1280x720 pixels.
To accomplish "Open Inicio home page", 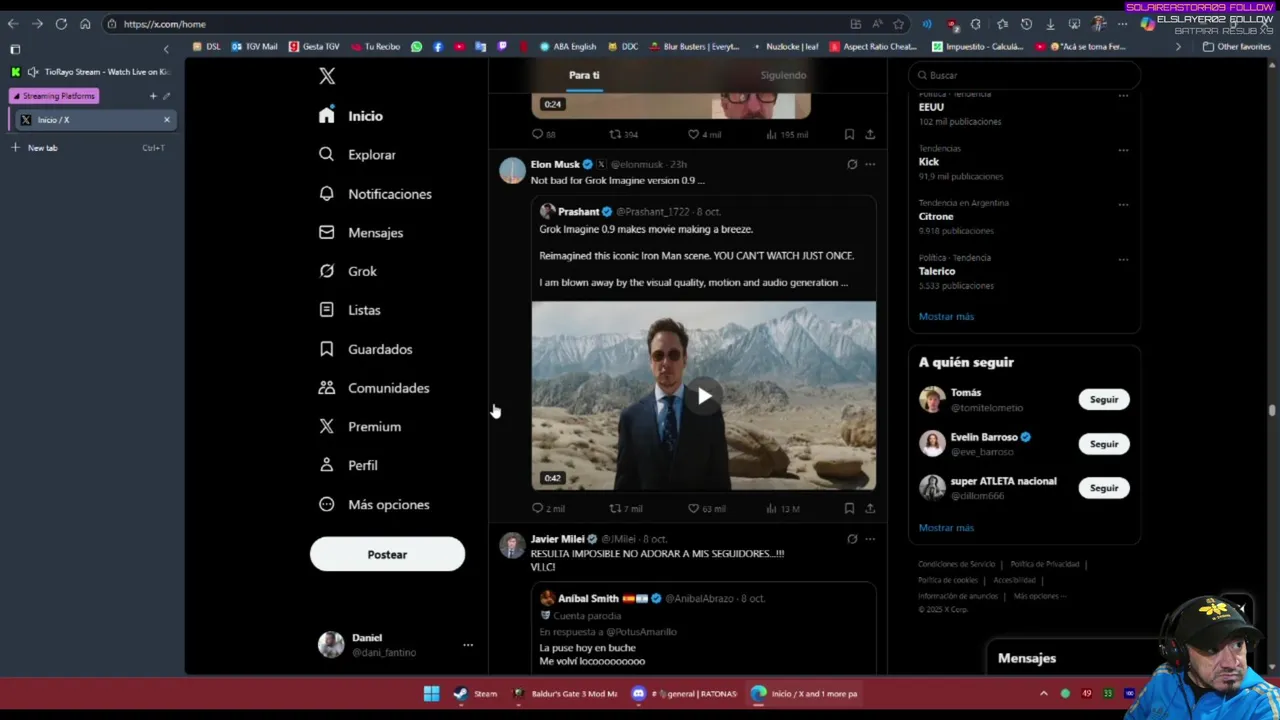I will click(x=351, y=116).
